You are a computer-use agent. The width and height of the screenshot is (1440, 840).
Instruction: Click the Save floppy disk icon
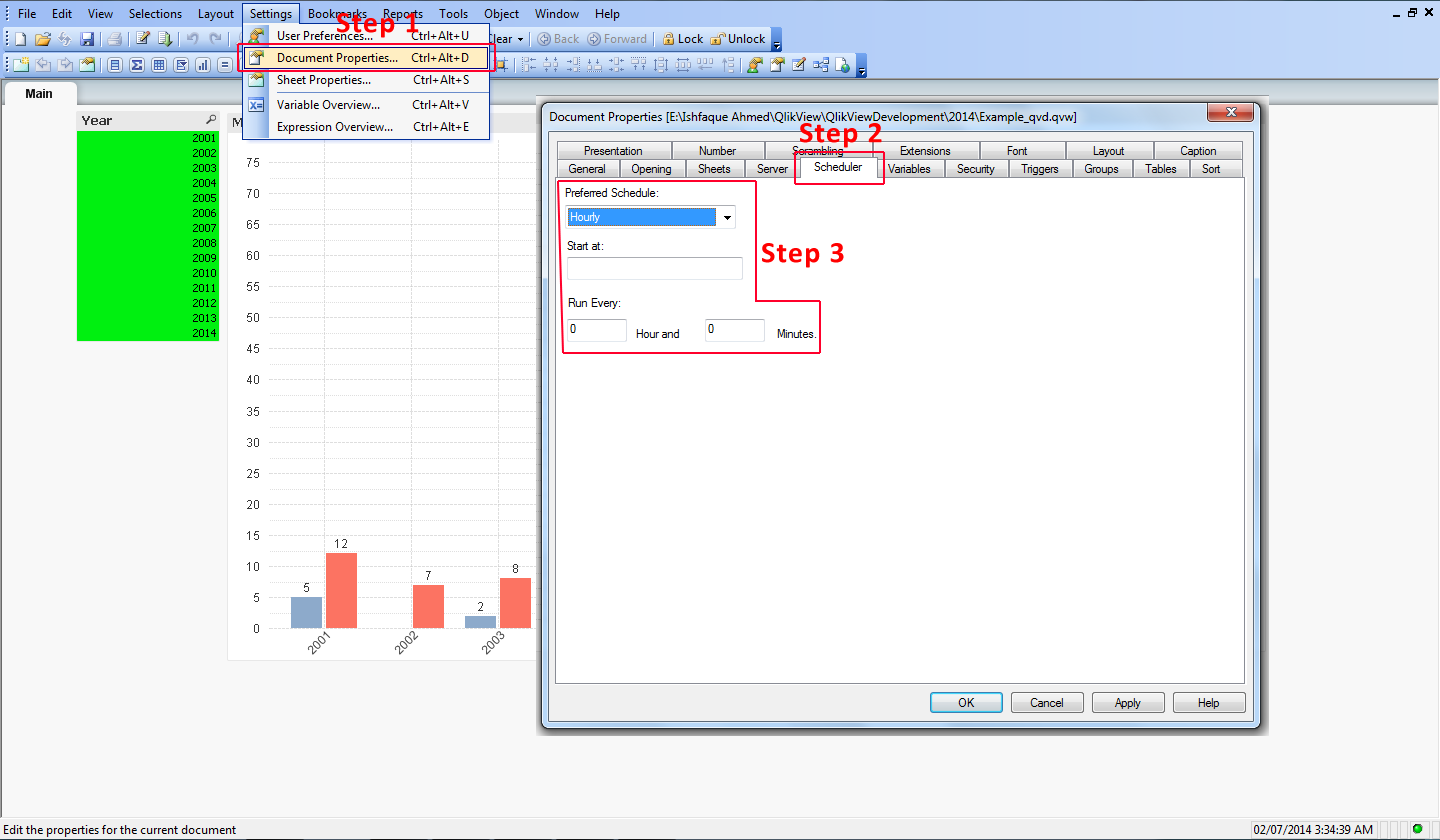[88, 39]
